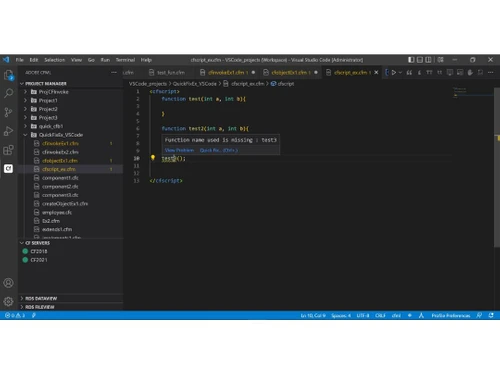Open the Adobe CFML panel three-dots menu

[x=114, y=72]
